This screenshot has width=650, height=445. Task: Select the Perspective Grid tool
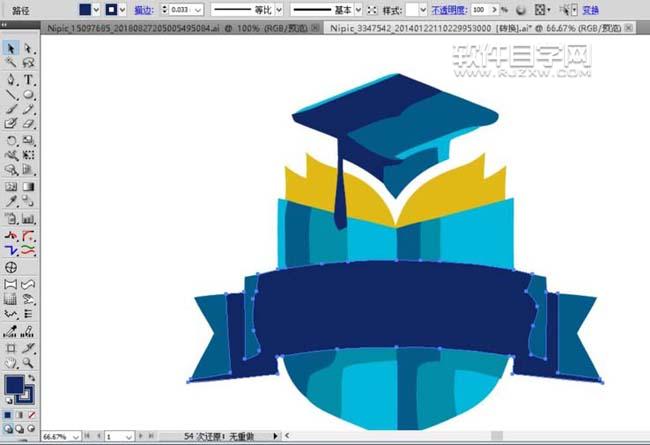click(x=28, y=170)
